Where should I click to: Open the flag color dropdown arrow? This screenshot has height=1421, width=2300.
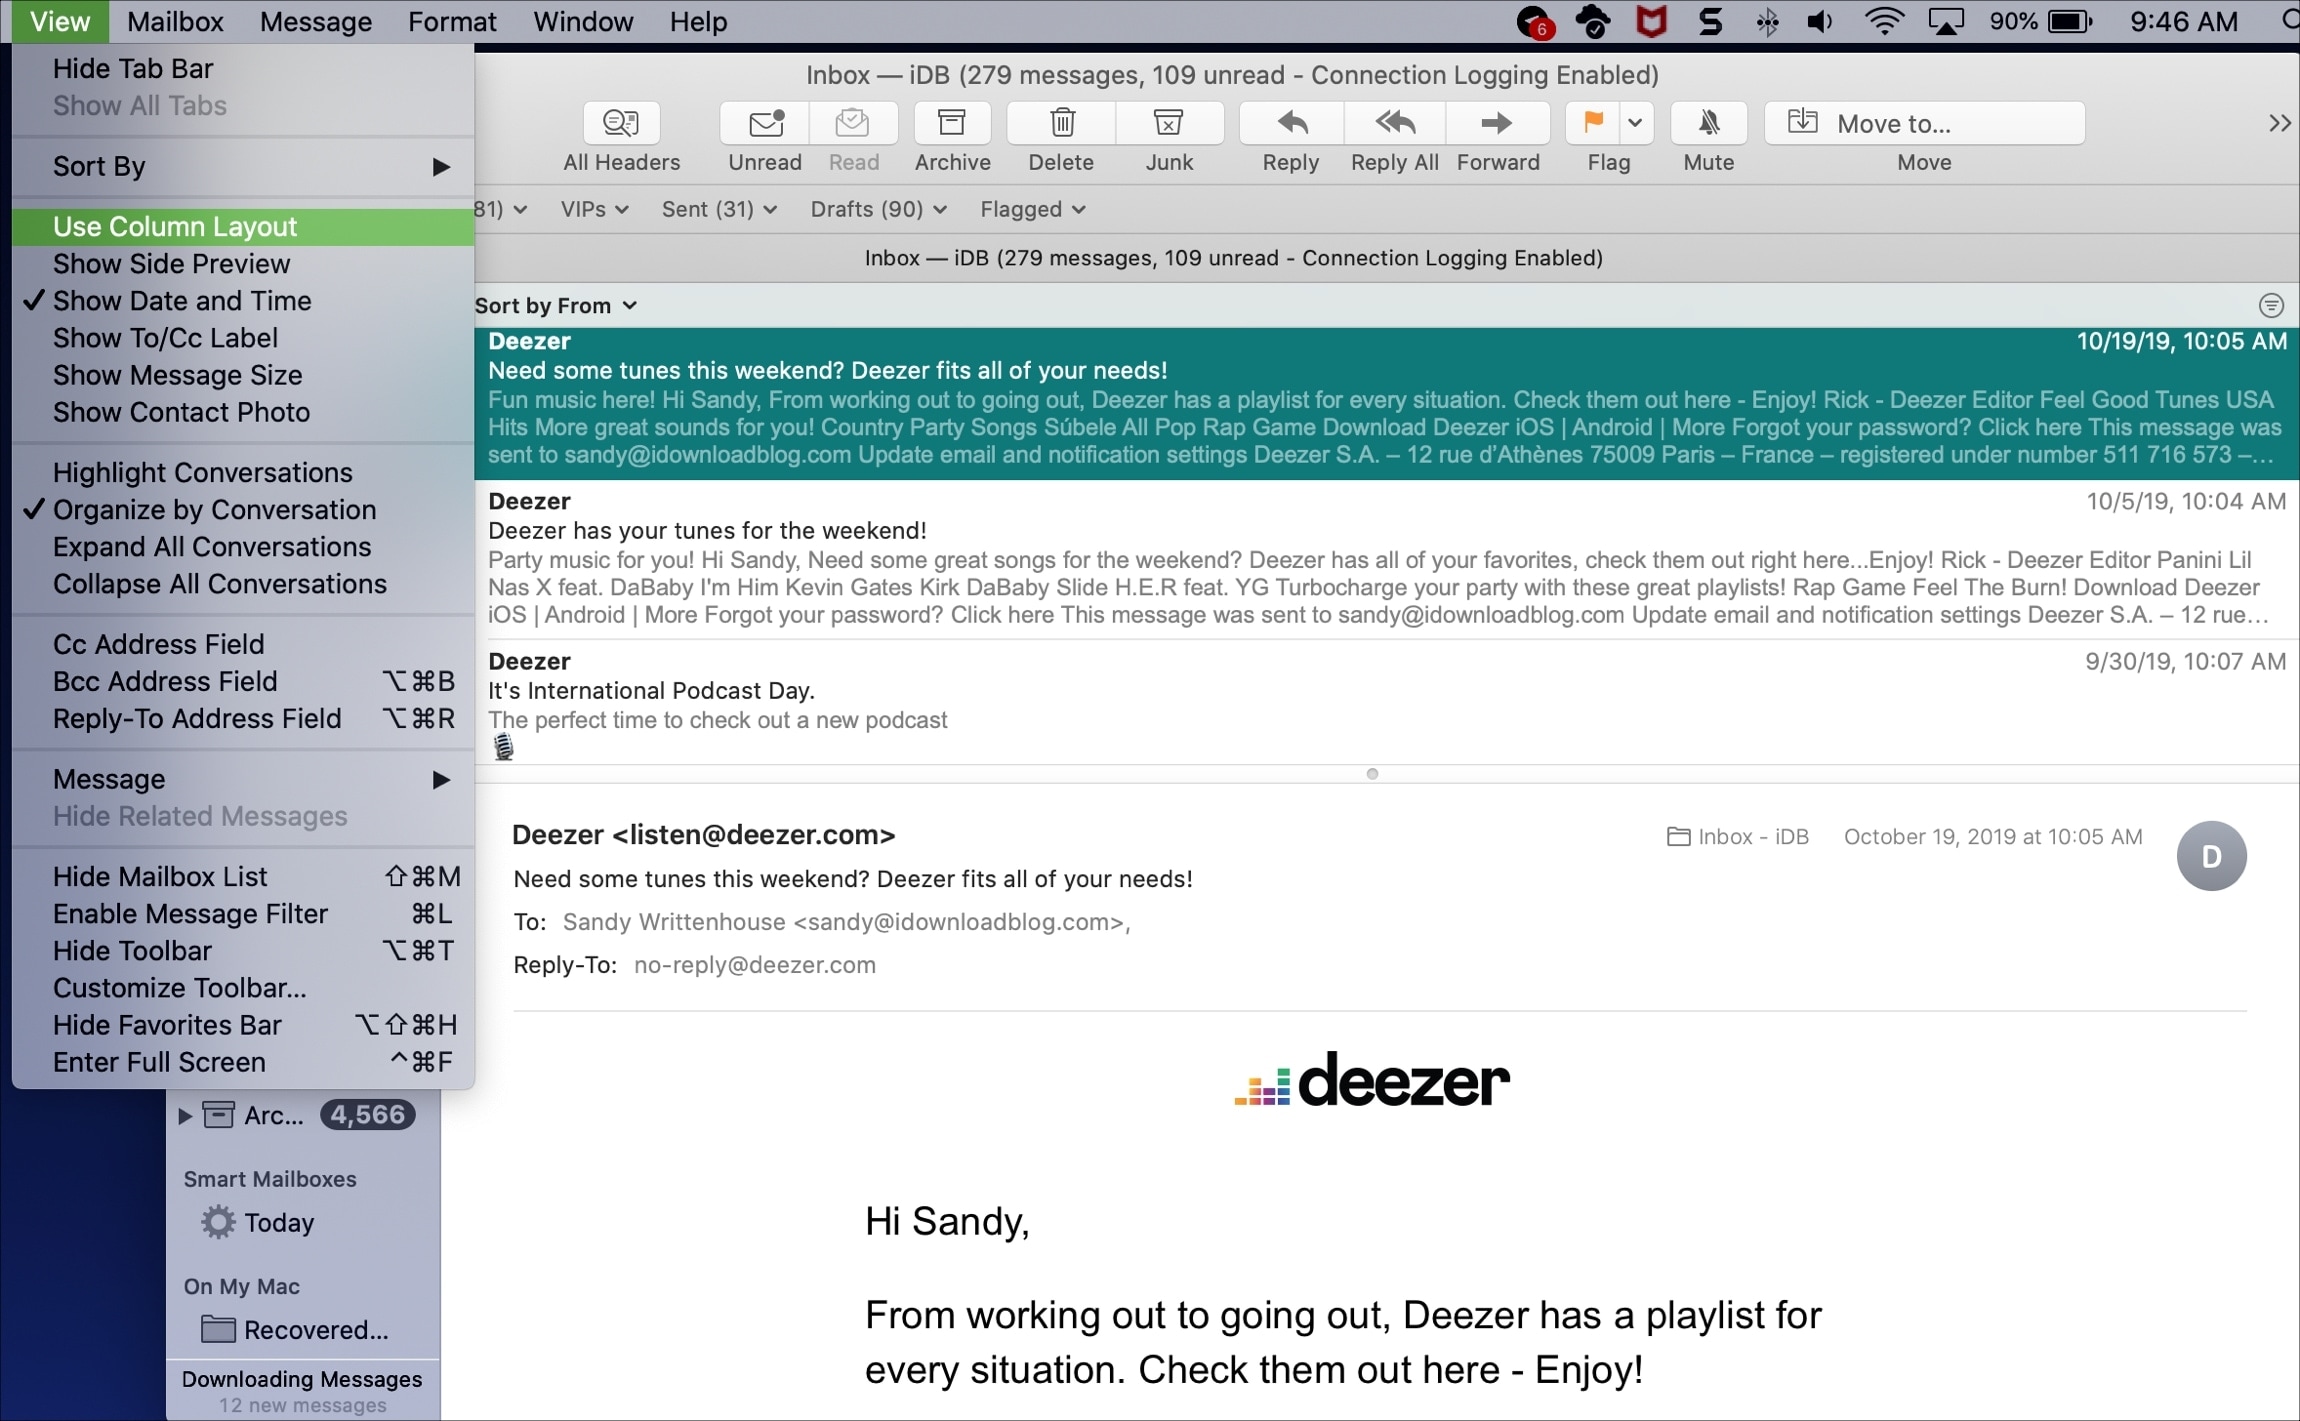(x=1635, y=123)
